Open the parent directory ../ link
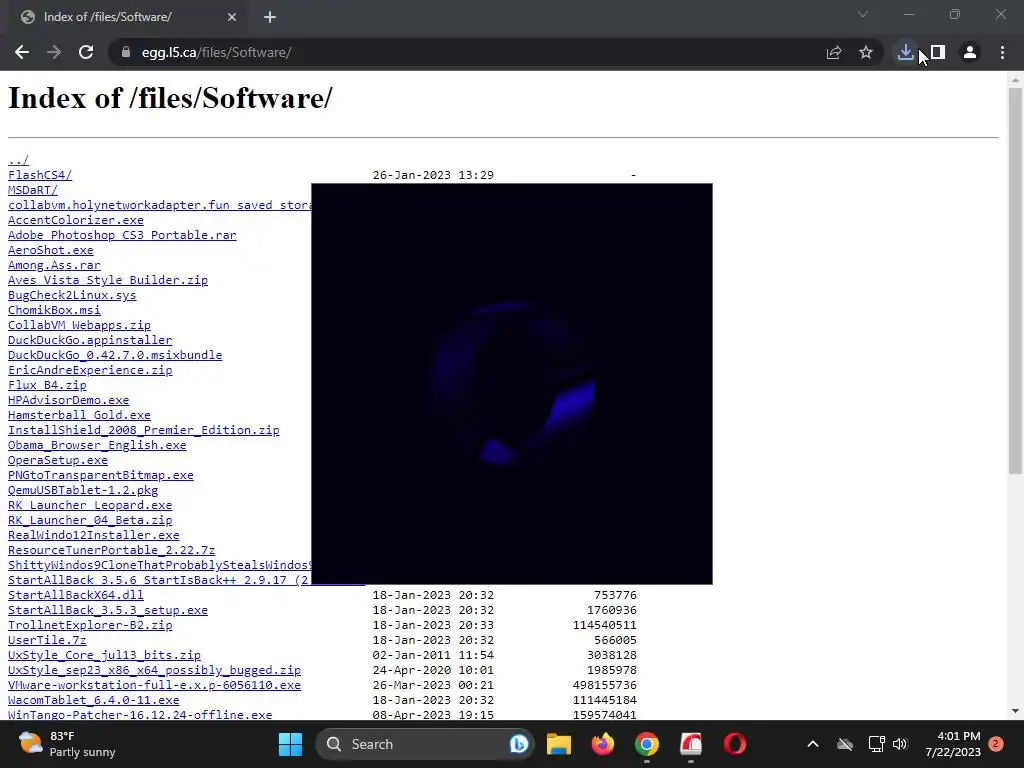 18,159
